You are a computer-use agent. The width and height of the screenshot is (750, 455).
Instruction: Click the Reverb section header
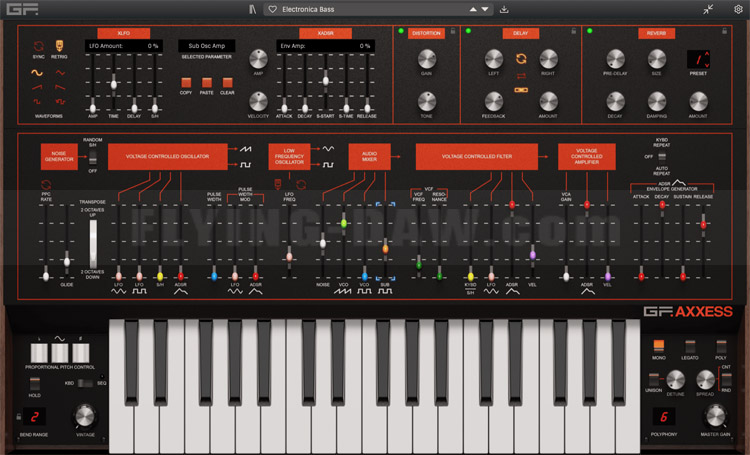pyautogui.click(x=656, y=33)
